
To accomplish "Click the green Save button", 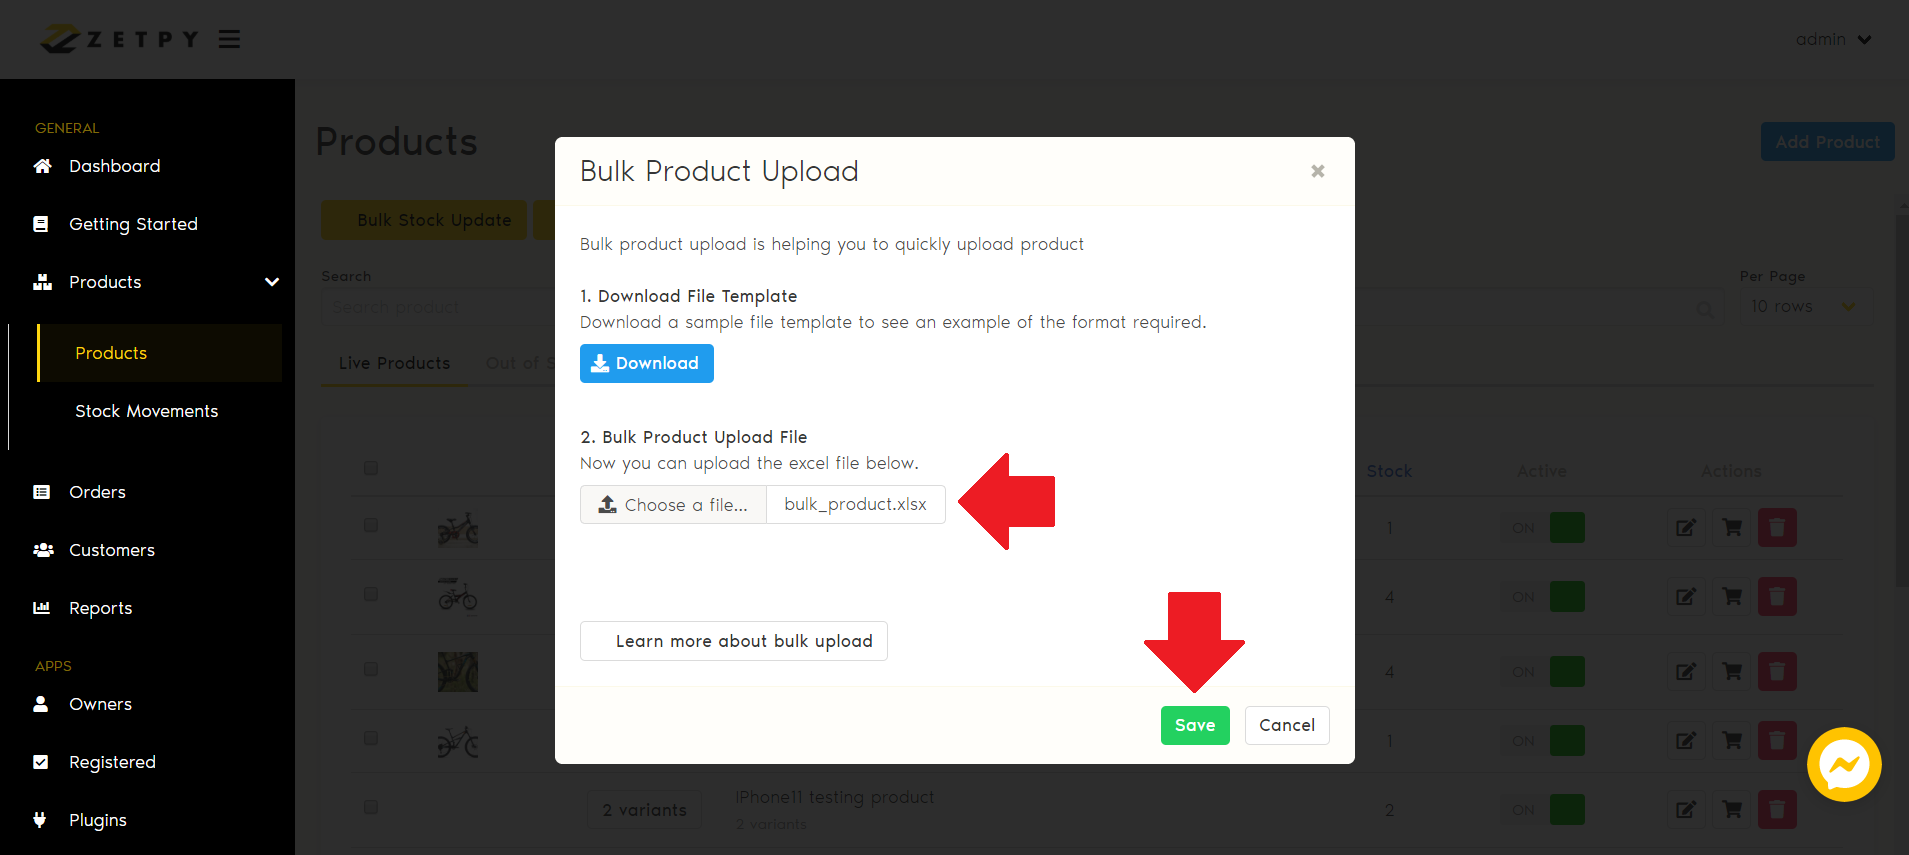I will pyautogui.click(x=1195, y=725).
